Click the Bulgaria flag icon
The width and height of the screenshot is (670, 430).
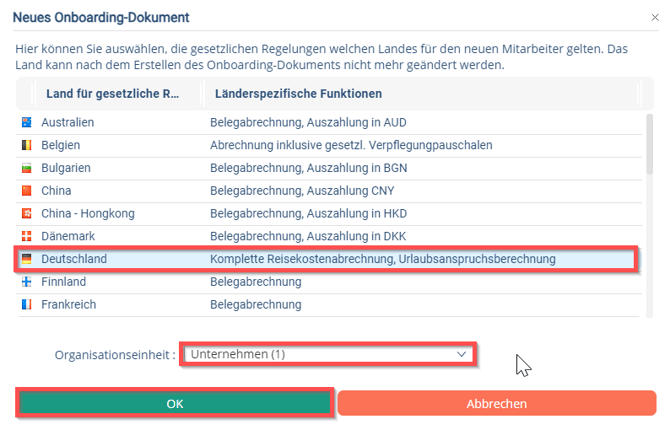[26, 168]
